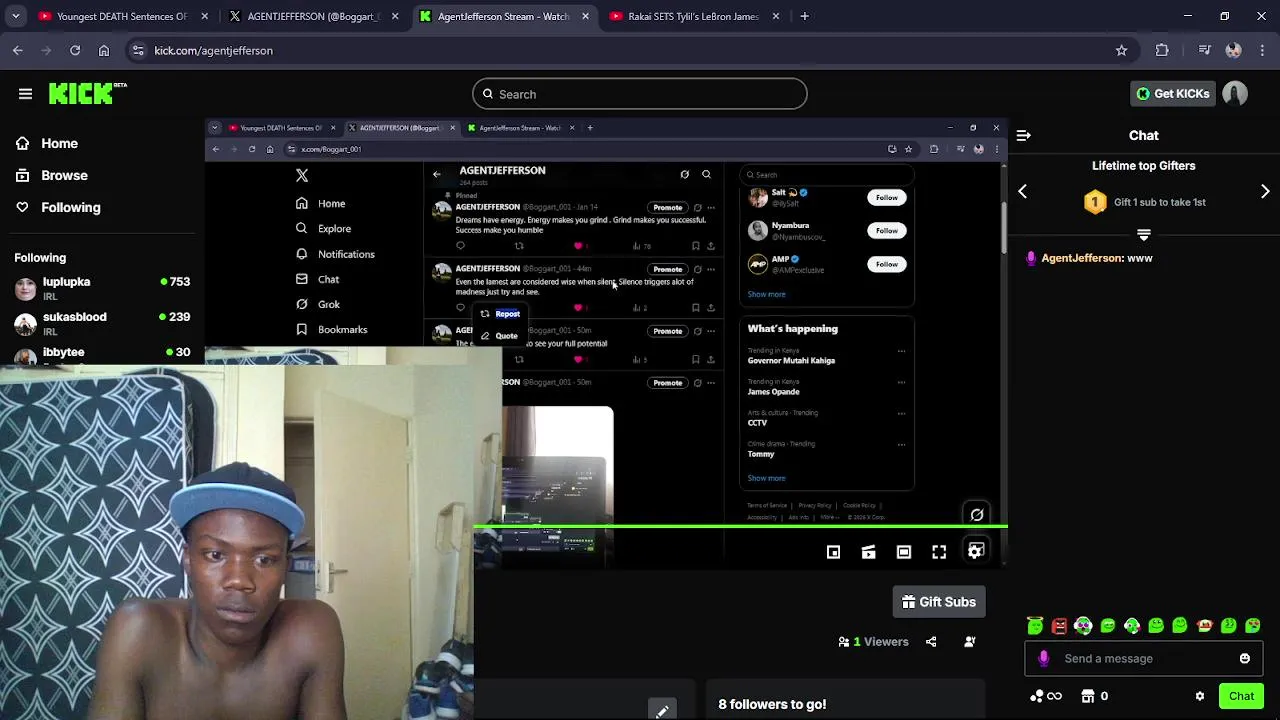Share the stream with share icon
This screenshot has height=720, width=1280.
click(931, 642)
